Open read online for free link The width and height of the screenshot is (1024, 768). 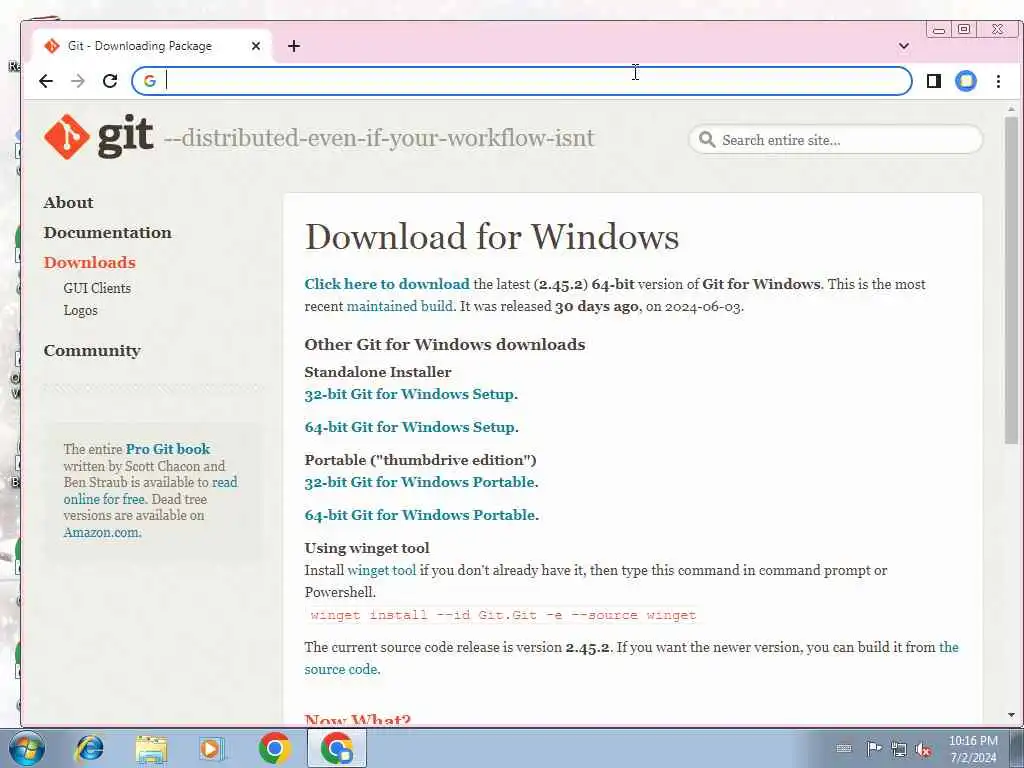coord(150,490)
